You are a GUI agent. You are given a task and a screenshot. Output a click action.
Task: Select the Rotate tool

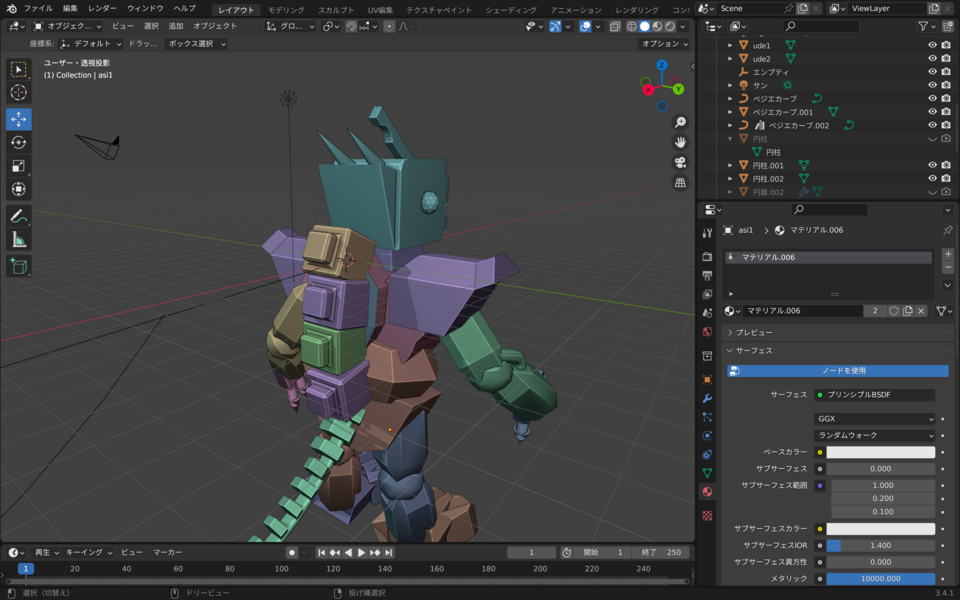point(19,142)
